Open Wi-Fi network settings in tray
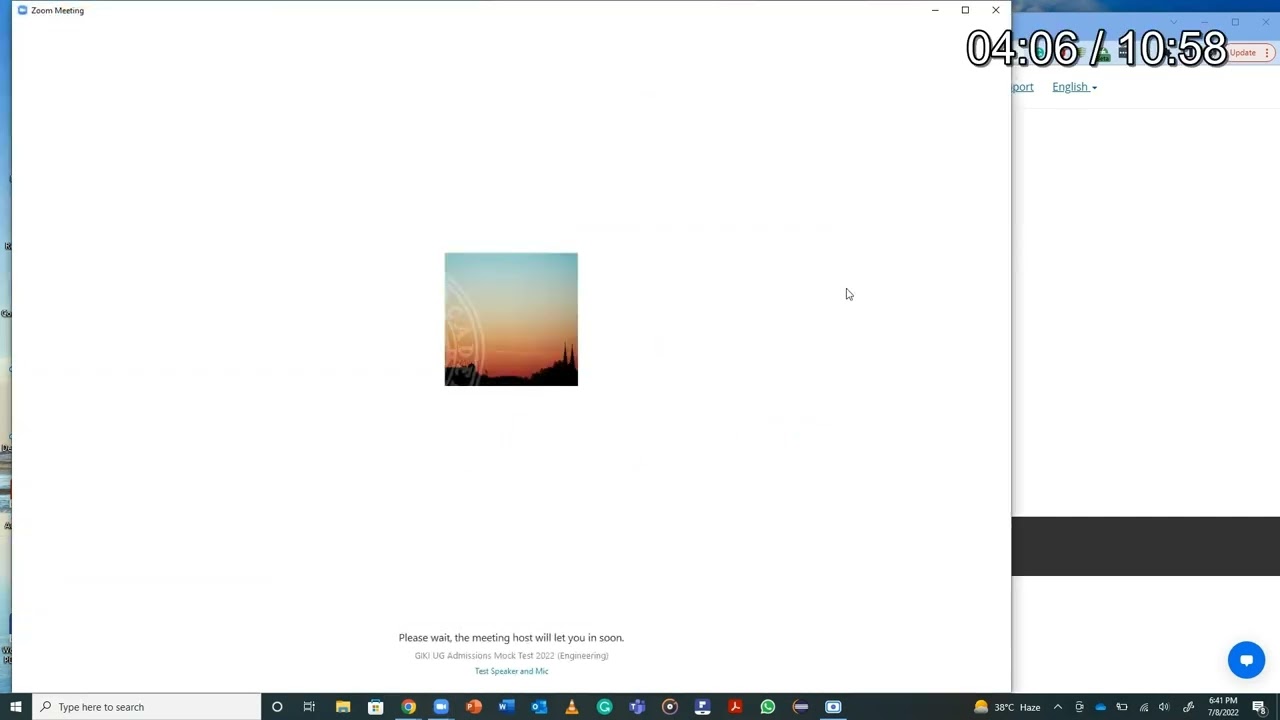 1144,707
